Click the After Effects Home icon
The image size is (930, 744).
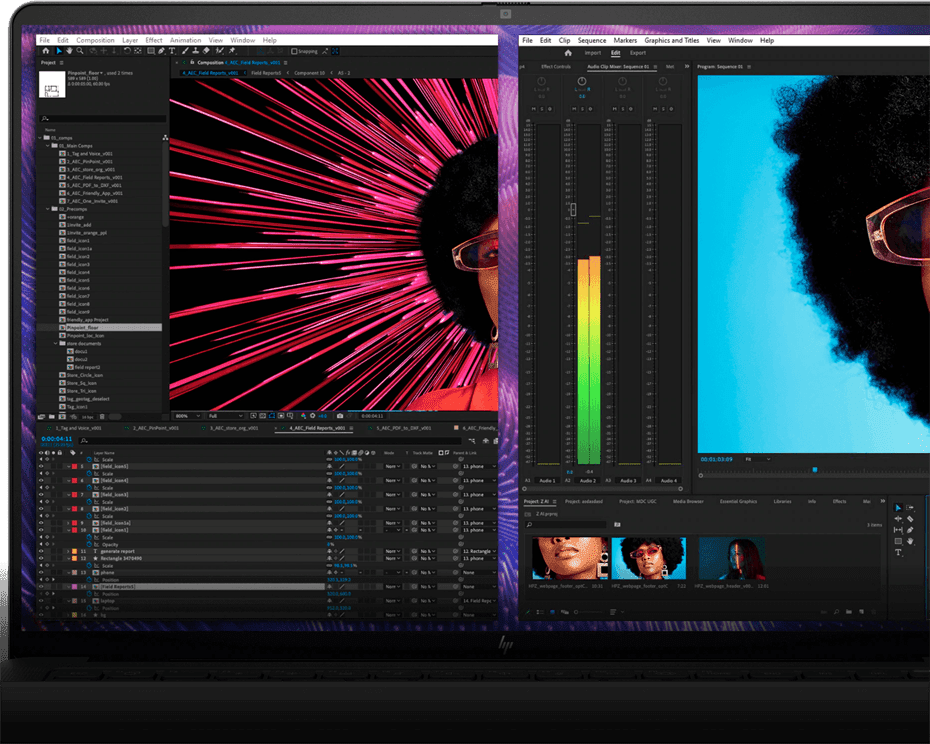click(46, 51)
